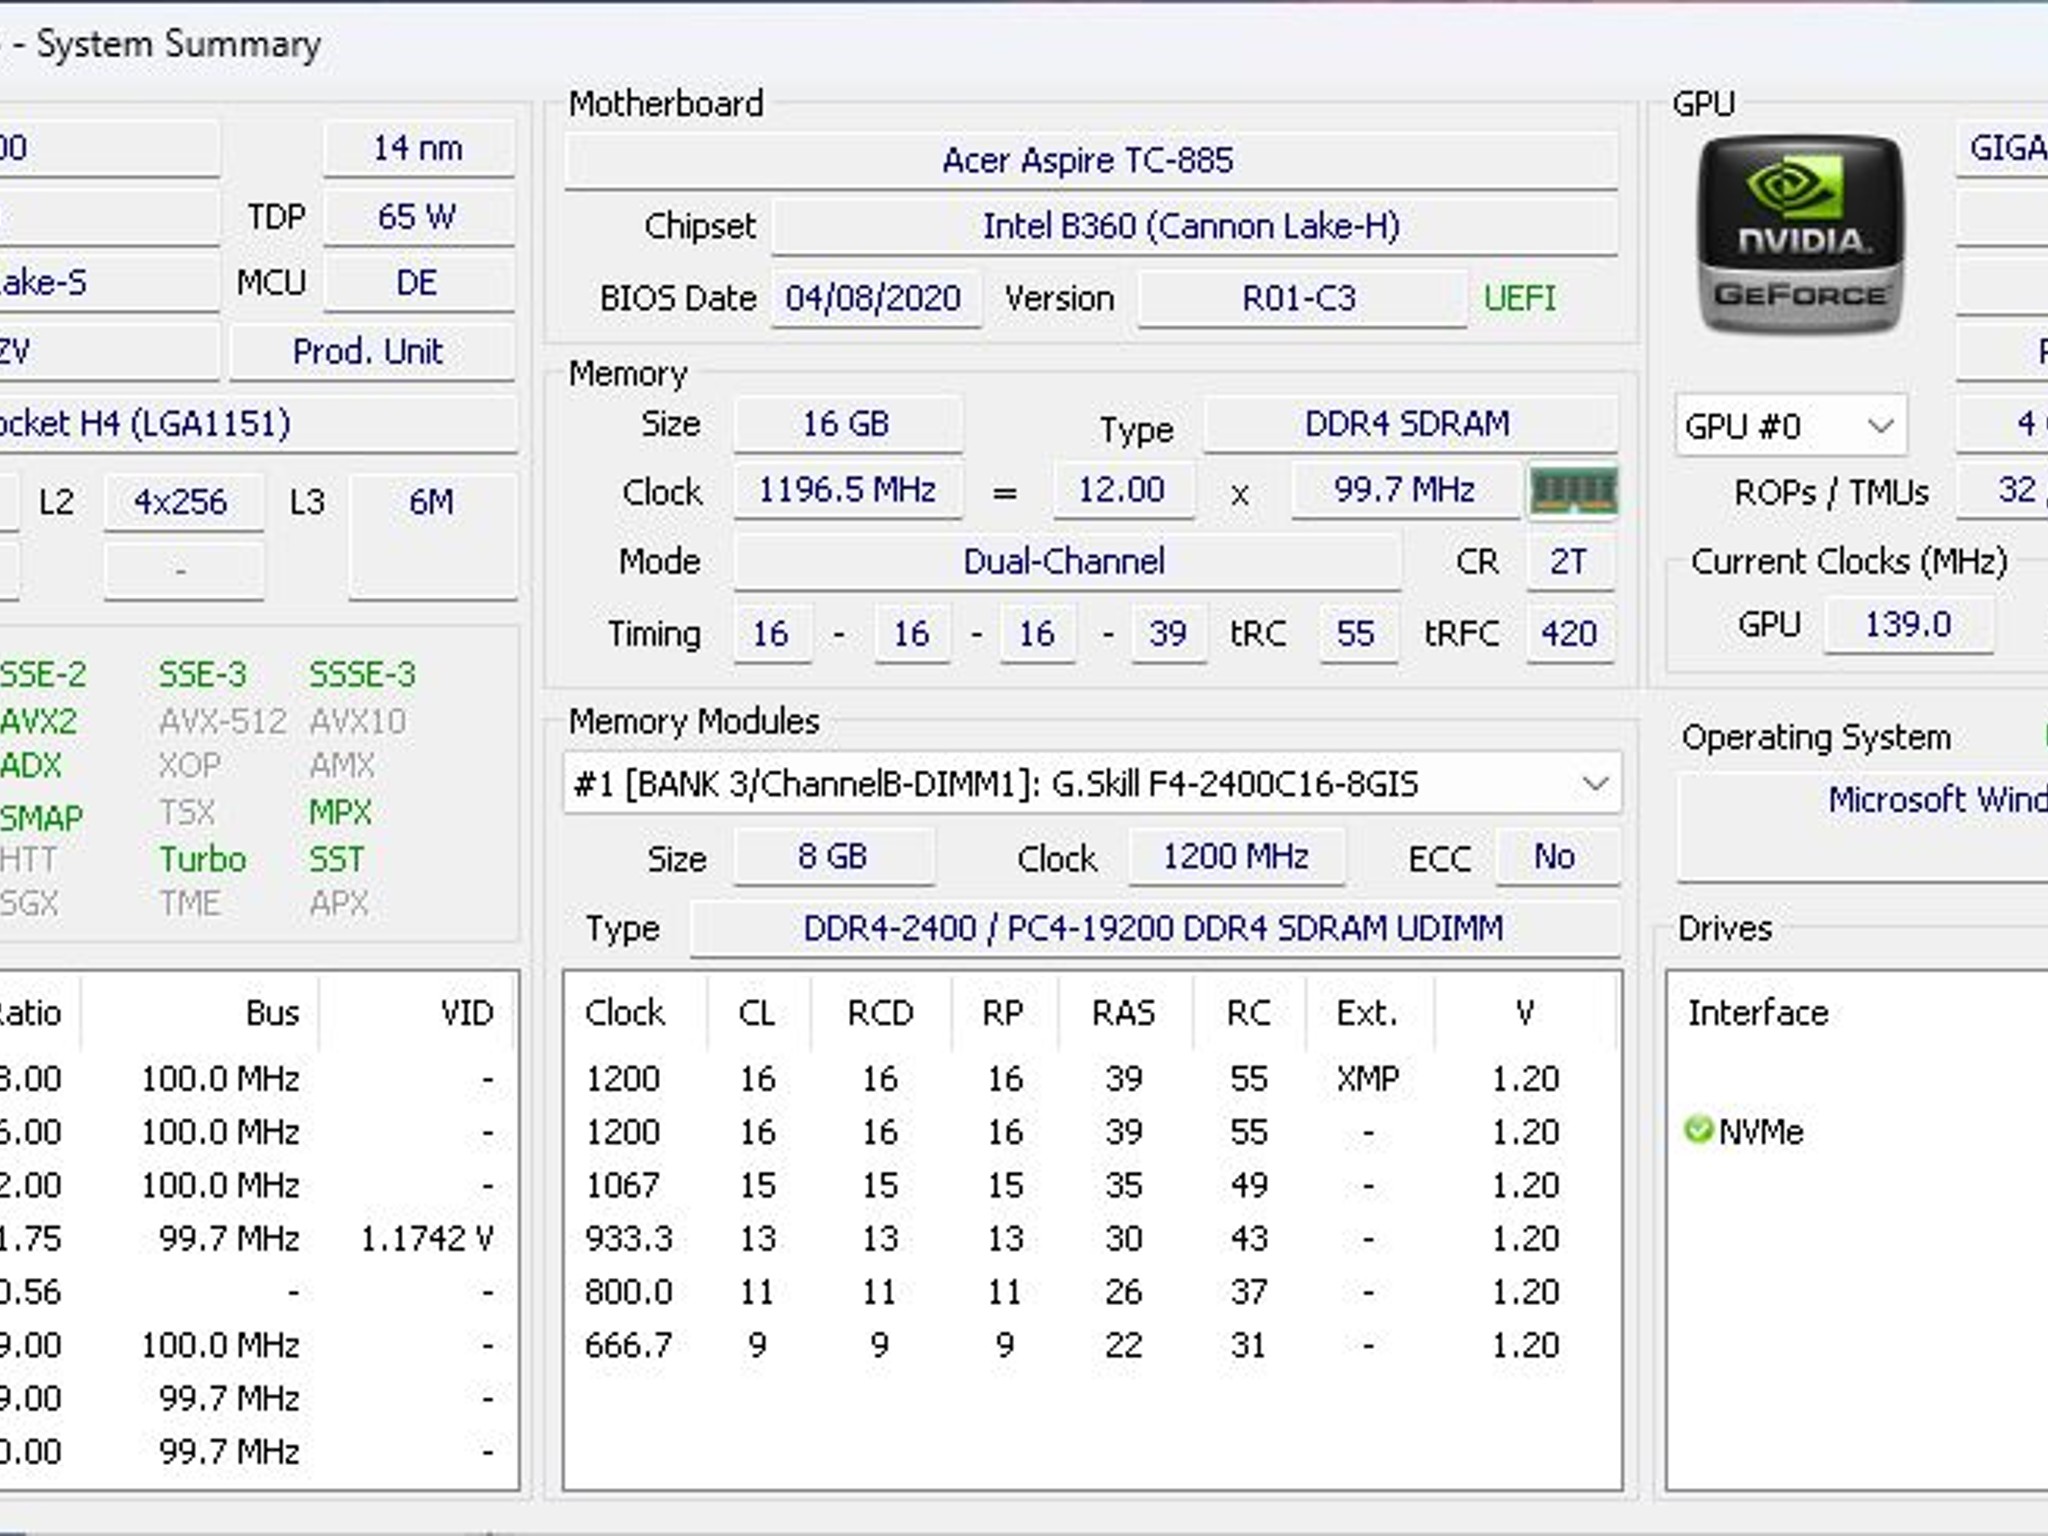The image size is (2048, 1536).
Task: Select the DDR4-2400 / PC4-19200 type field
Action: 1154,928
